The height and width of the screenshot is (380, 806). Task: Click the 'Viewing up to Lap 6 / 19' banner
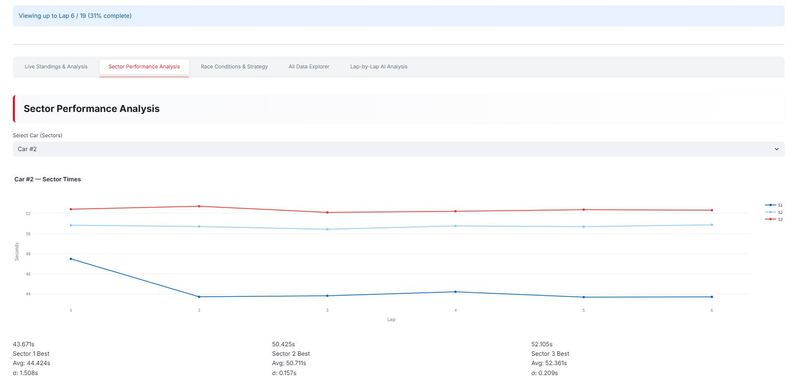coord(398,16)
